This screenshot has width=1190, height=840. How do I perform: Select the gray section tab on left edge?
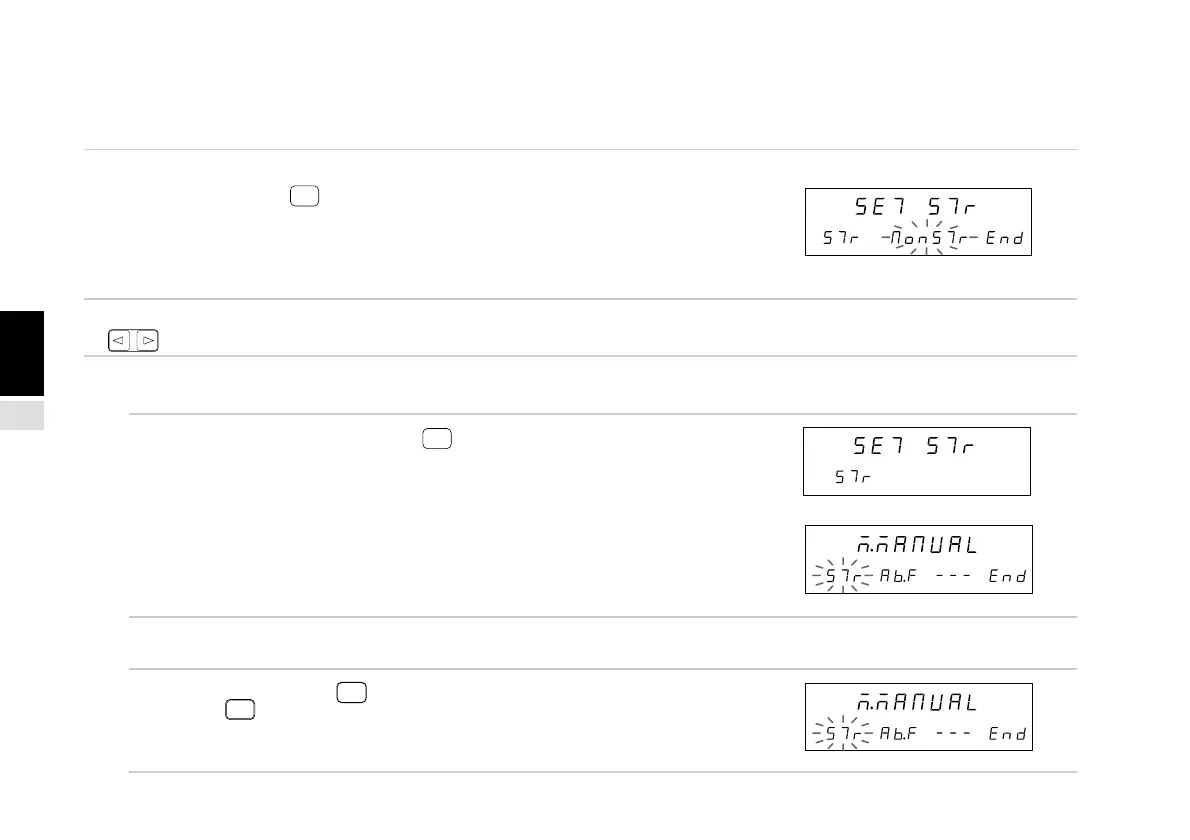coord(22,414)
